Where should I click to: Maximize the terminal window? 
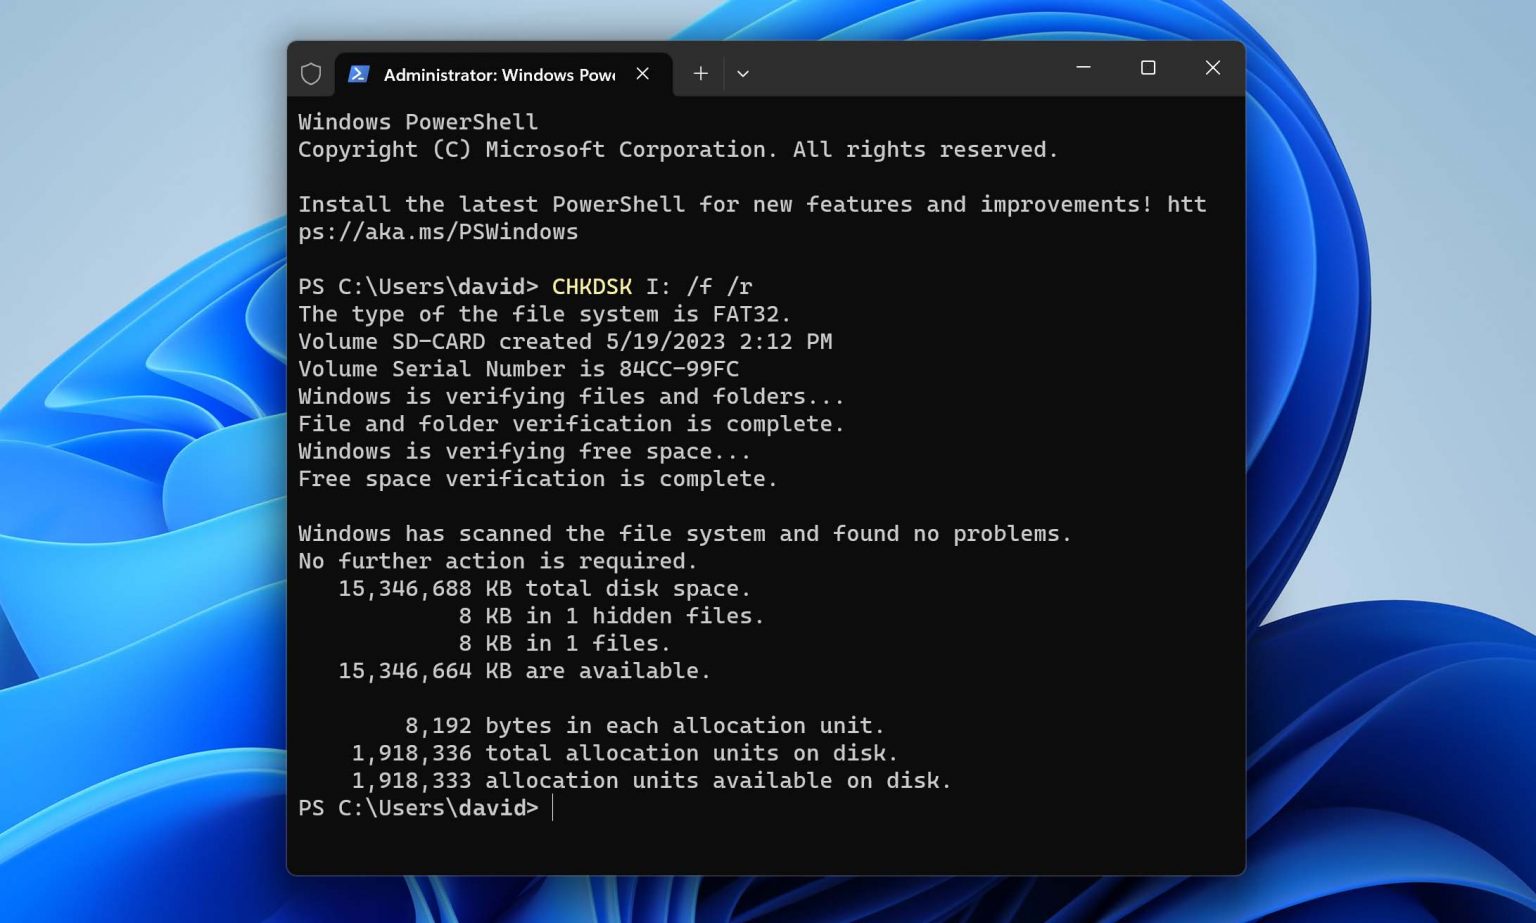click(1148, 68)
